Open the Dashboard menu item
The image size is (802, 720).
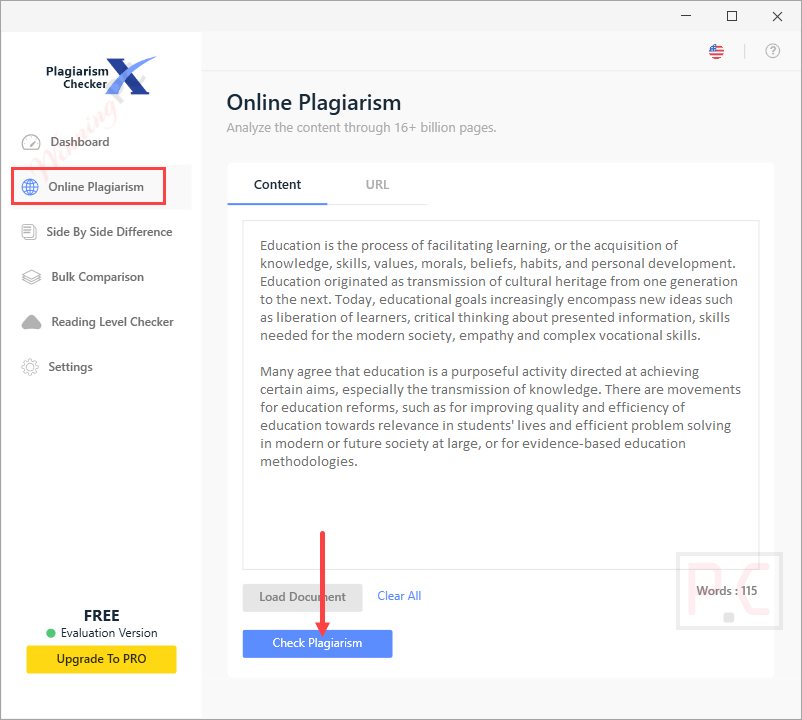(80, 142)
